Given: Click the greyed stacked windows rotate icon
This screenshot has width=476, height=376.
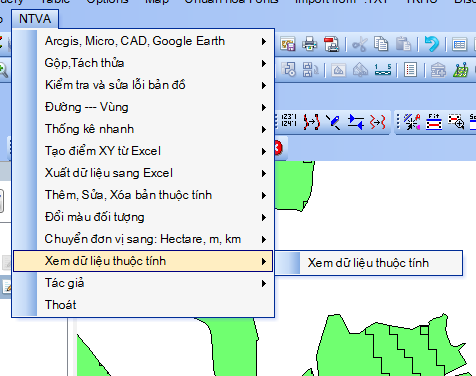Looking at the screenshot, I should (310, 70).
